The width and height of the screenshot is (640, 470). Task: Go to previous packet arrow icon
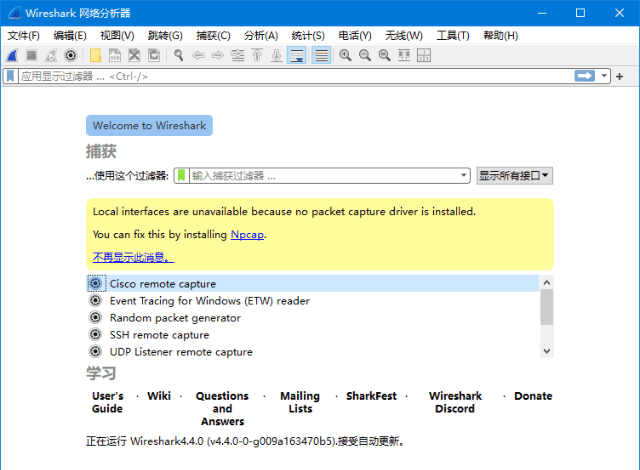point(198,55)
